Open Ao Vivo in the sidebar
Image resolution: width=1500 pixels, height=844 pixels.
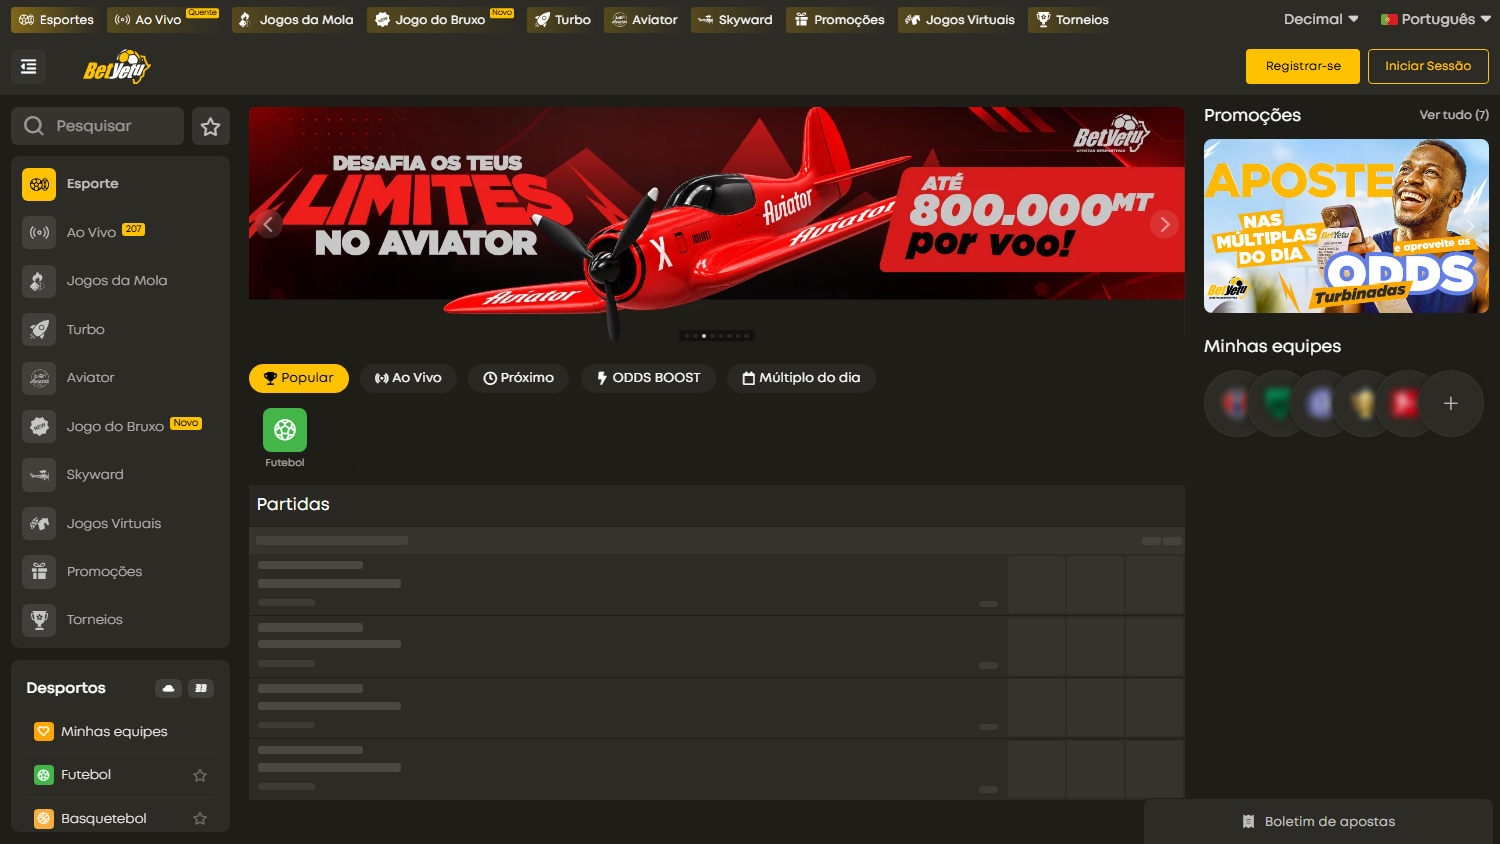coord(120,232)
